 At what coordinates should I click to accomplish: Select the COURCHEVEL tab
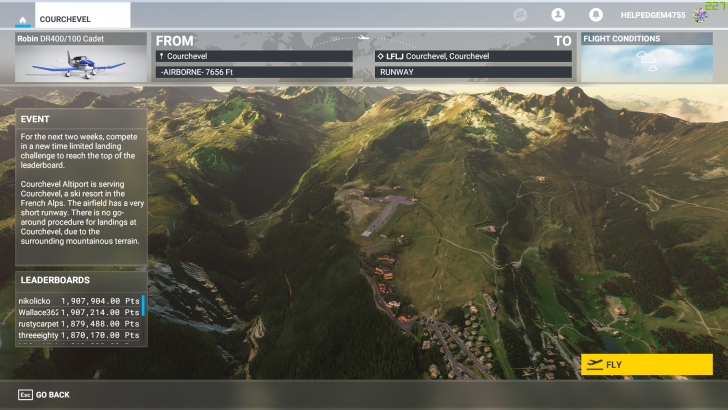click(x=83, y=15)
